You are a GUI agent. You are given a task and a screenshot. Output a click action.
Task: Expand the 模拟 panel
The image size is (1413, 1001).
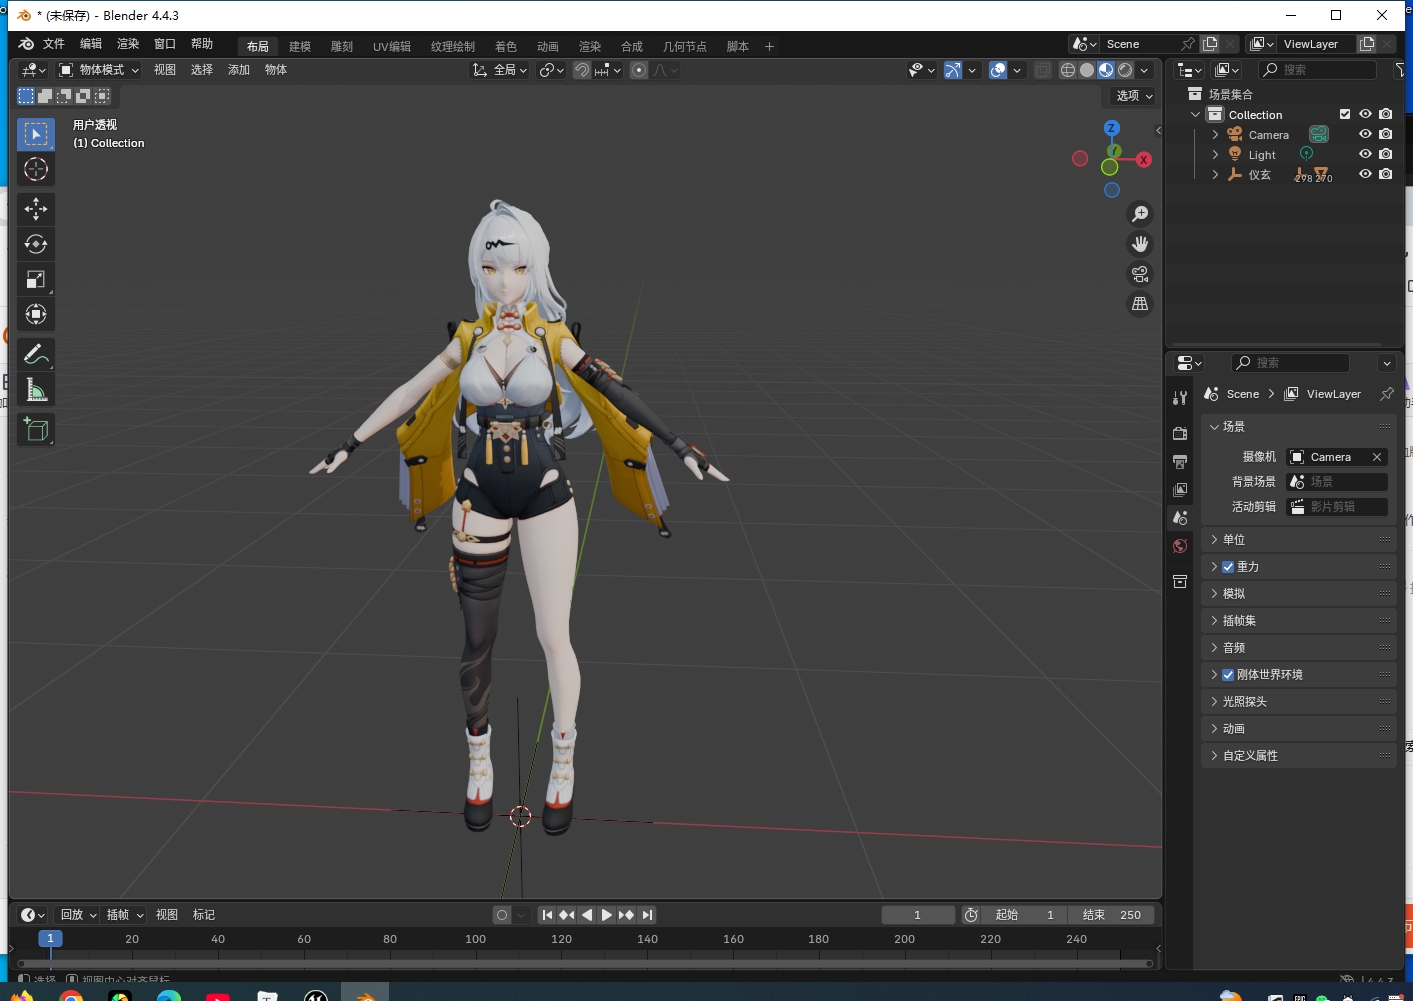pyautogui.click(x=1298, y=593)
